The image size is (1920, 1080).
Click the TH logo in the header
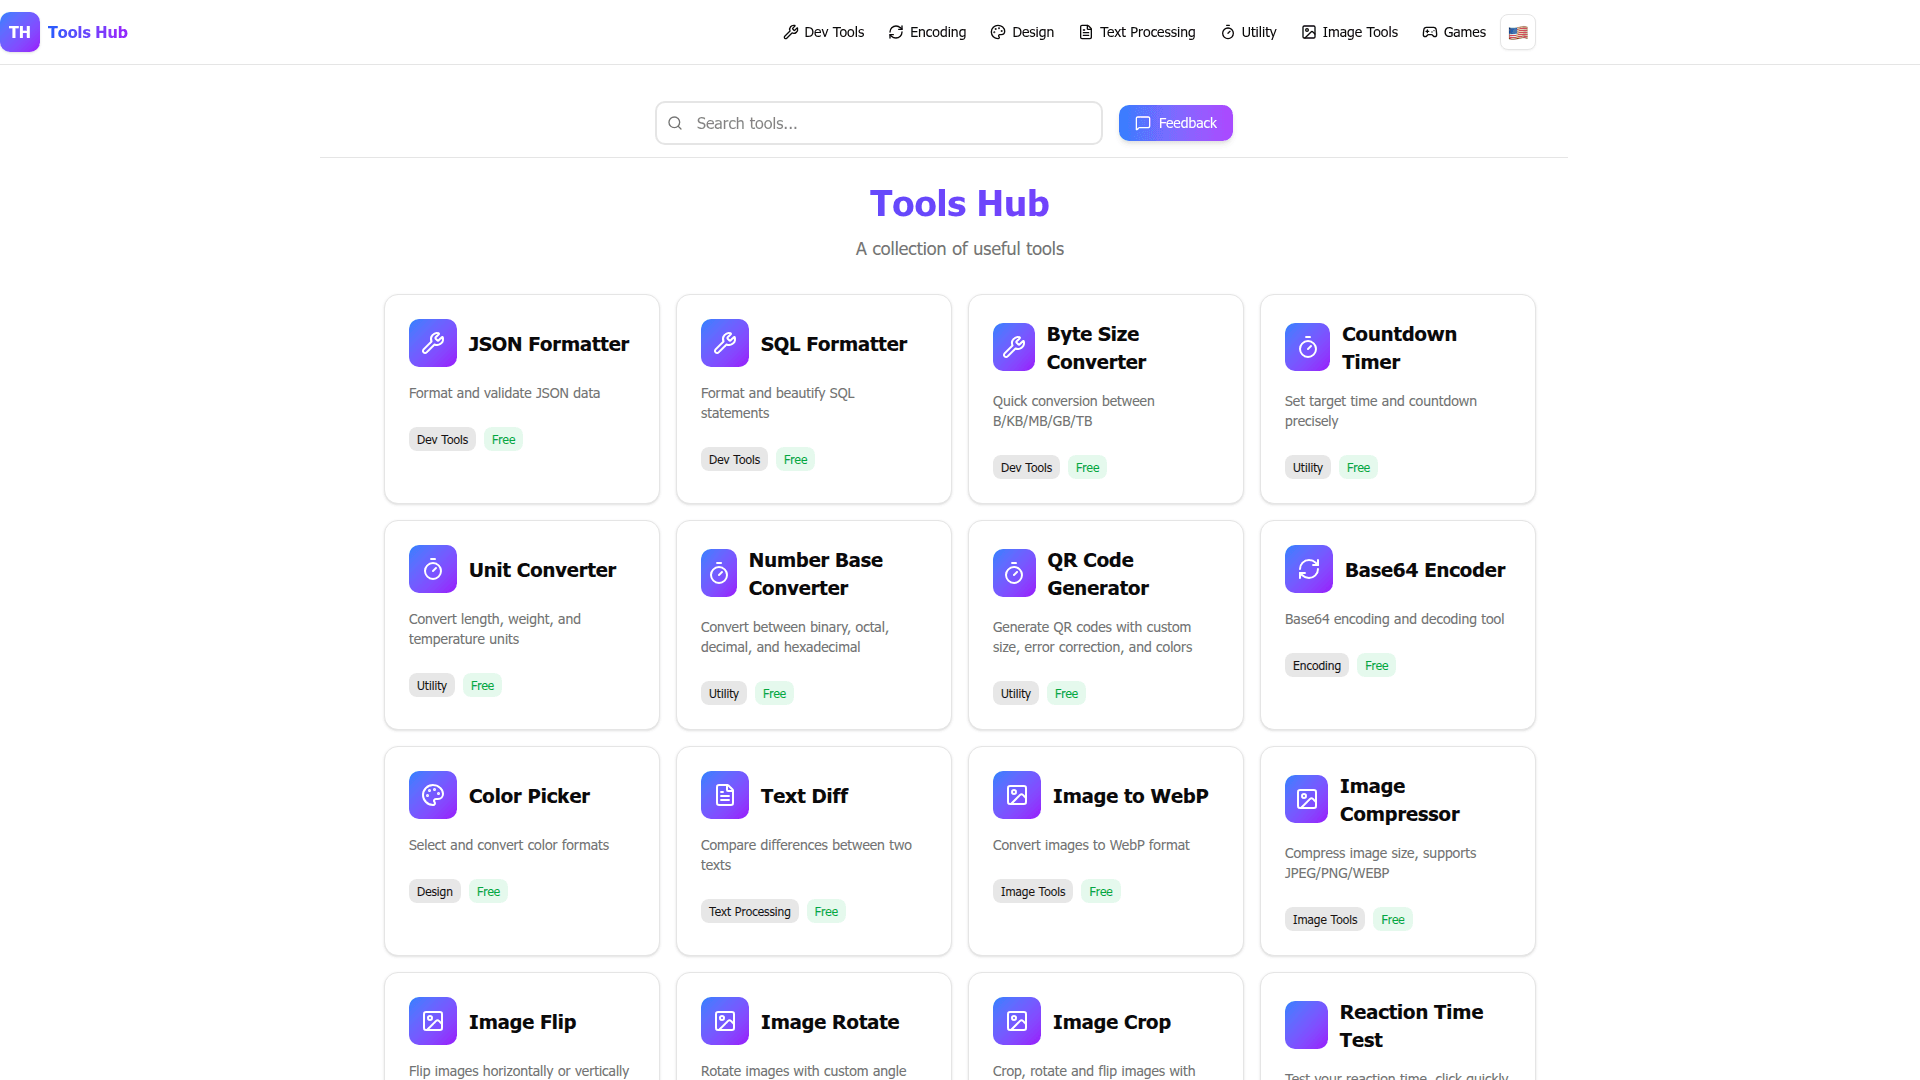[x=20, y=31]
